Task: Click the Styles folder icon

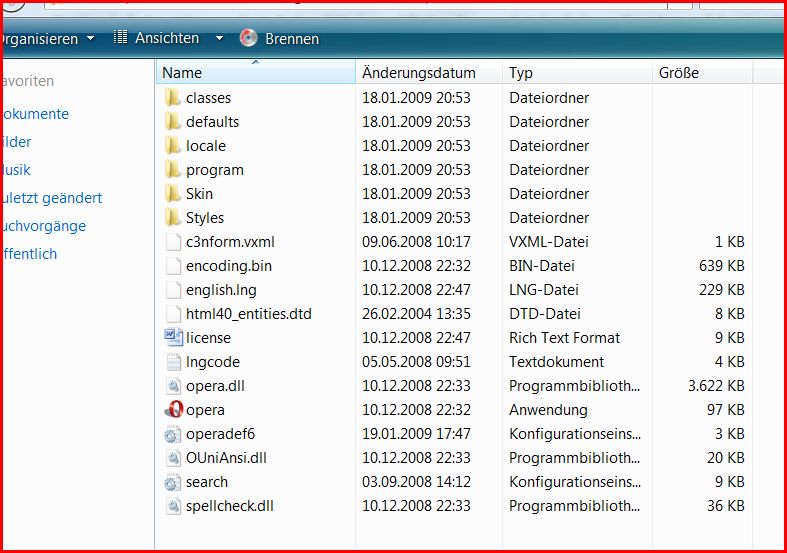Action: tap(173, 218)
